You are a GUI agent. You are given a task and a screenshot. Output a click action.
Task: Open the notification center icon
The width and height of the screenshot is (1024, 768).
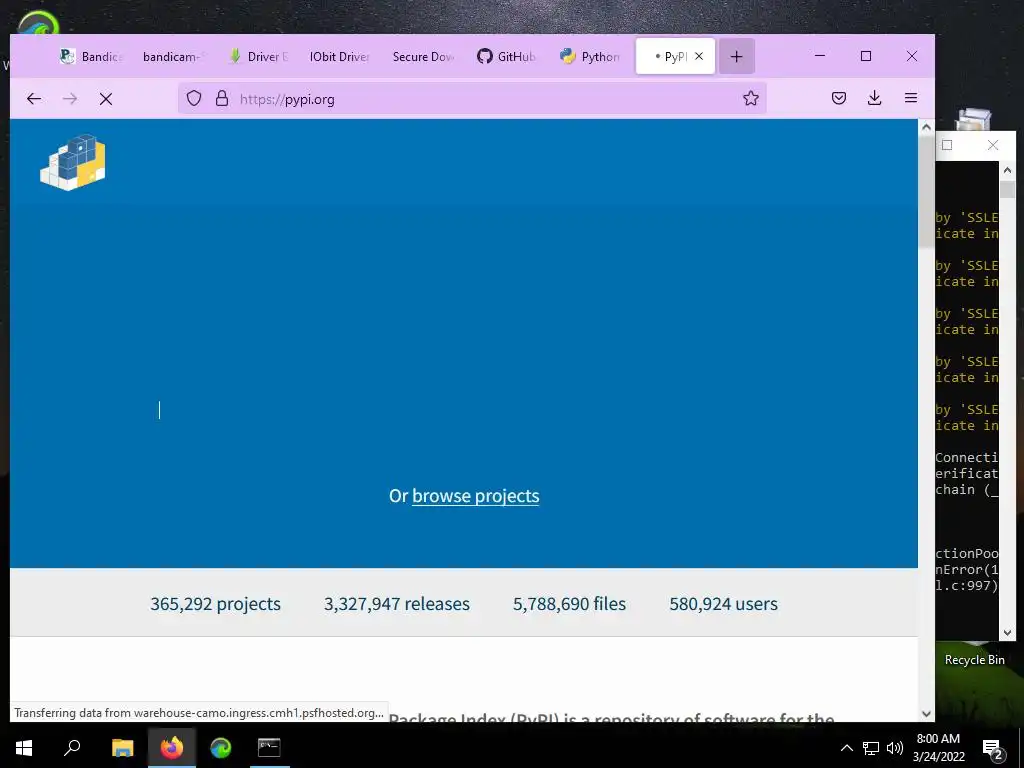point(993,749)
